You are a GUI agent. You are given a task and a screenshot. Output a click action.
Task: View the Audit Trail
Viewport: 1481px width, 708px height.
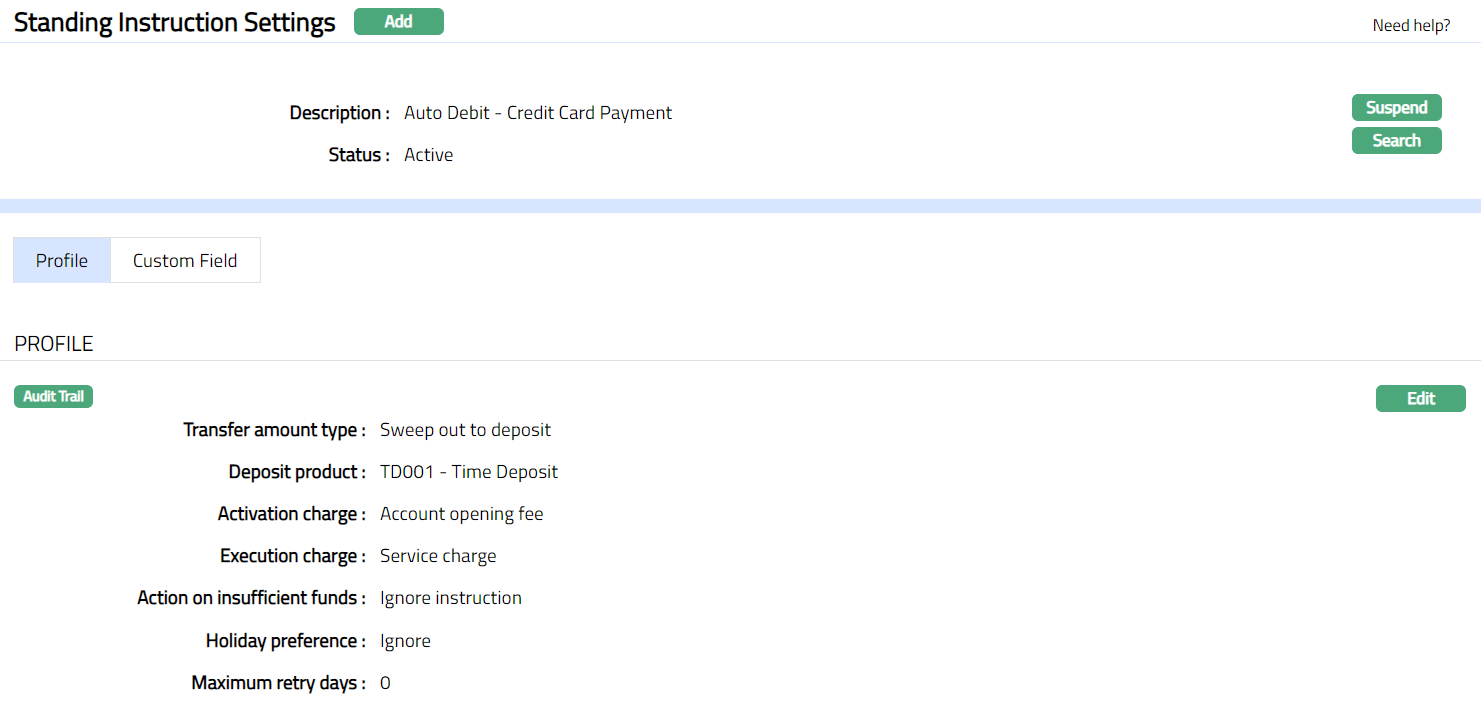(53, 397)
